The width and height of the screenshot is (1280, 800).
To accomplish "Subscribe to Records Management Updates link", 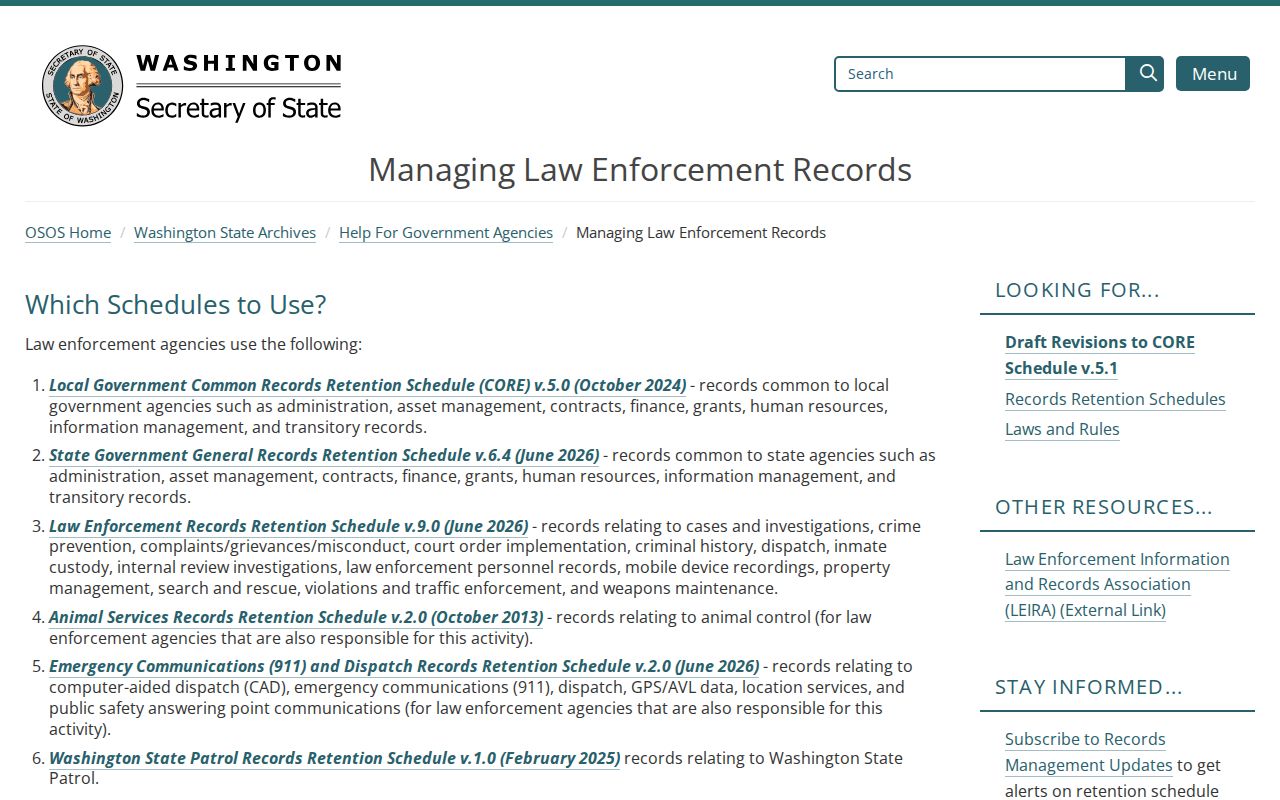I will (1089, 752).
